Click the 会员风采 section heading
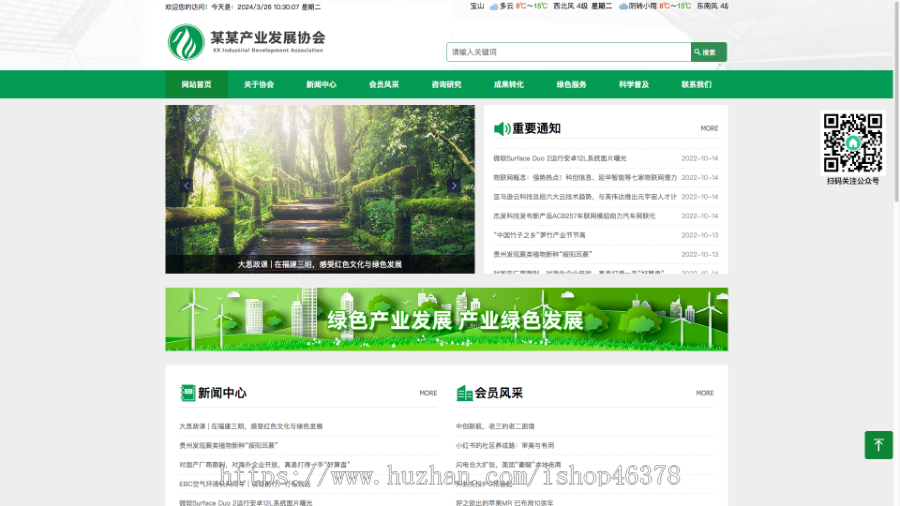 (x=499, y=393)
